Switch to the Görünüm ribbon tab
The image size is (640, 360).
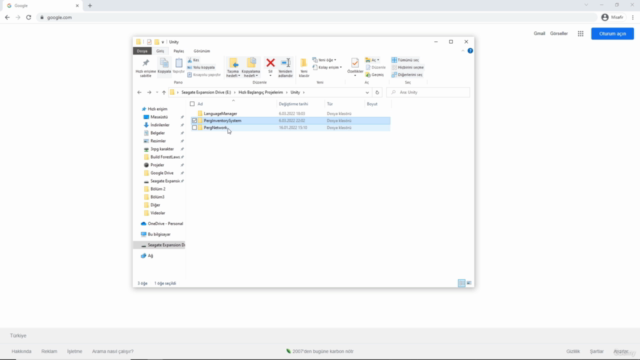coord(202,51)
